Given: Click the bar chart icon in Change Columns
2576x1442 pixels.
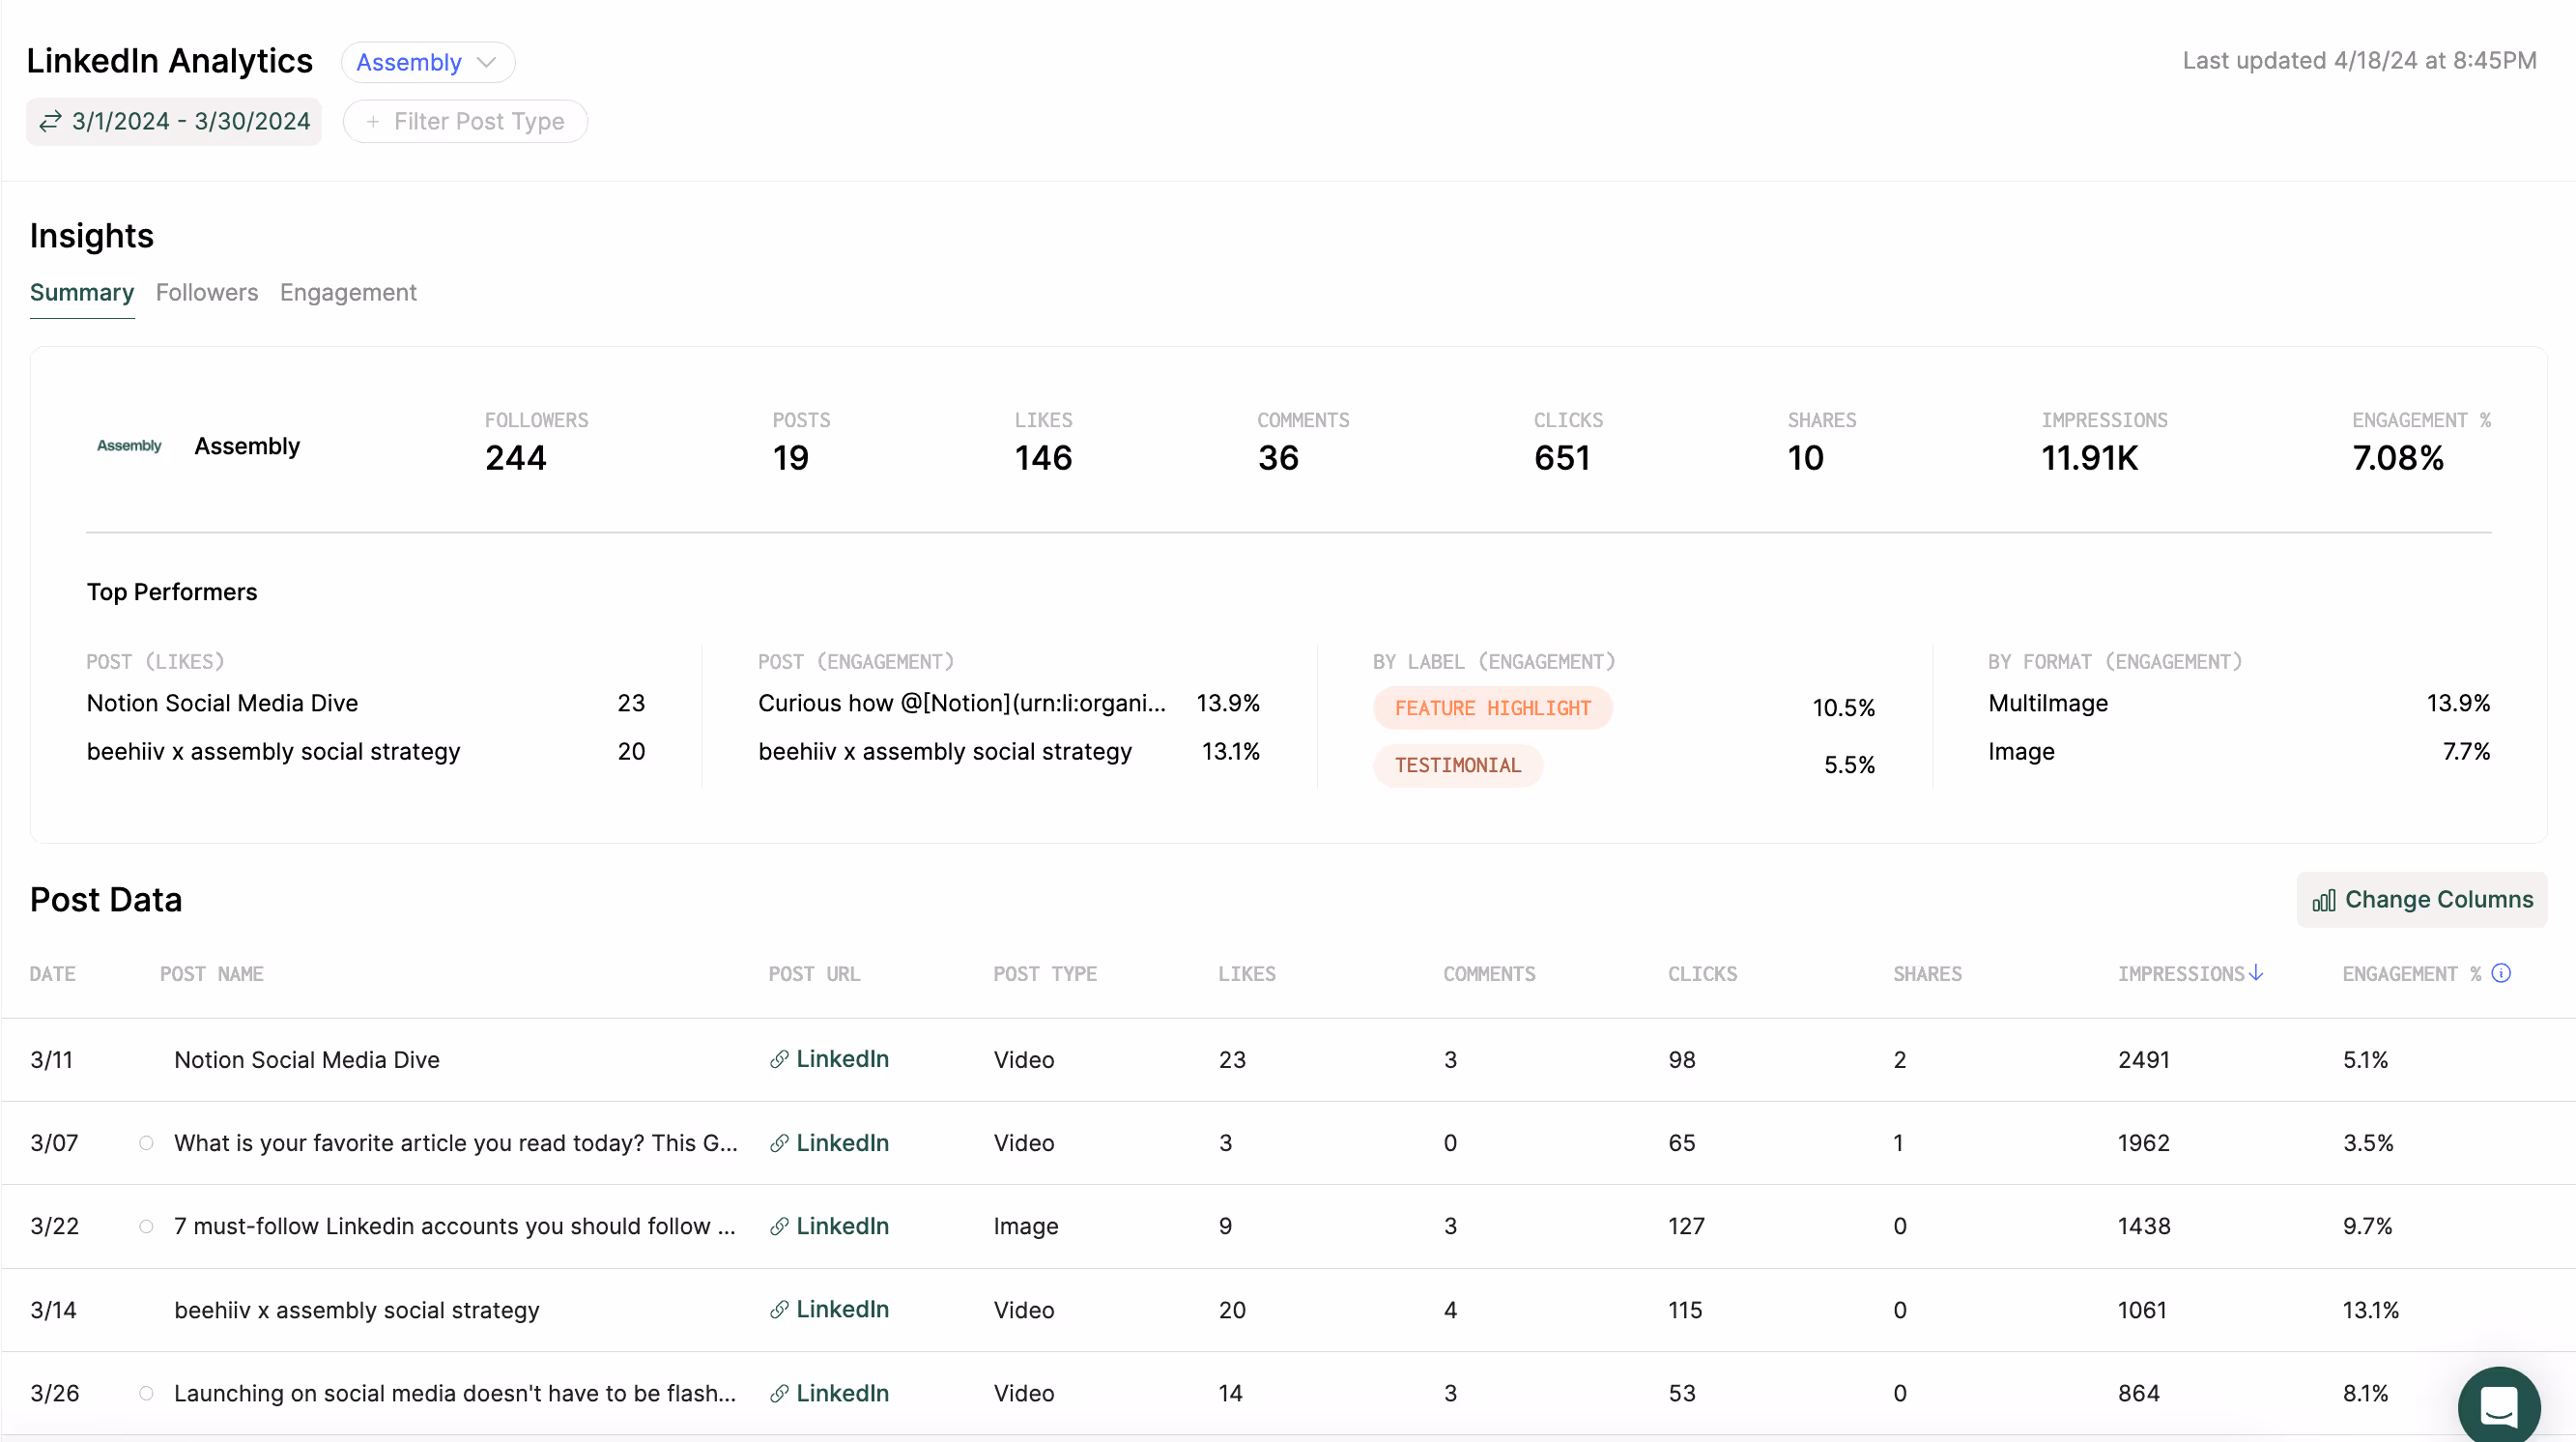Looking at the screenshot, I should point(2323,901).
